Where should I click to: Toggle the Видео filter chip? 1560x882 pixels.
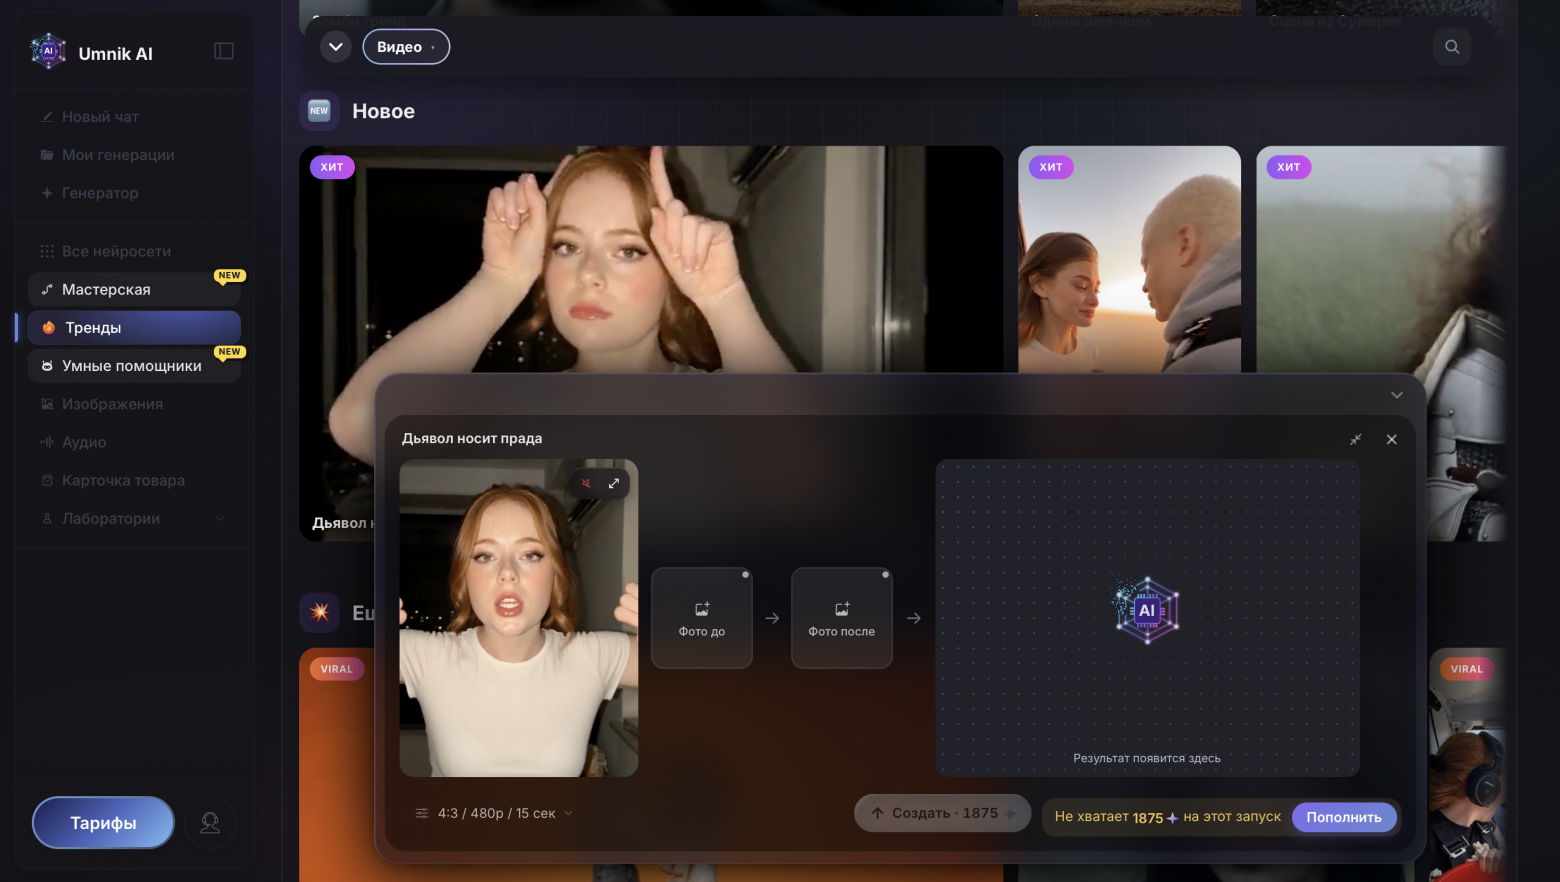point(406,47)
